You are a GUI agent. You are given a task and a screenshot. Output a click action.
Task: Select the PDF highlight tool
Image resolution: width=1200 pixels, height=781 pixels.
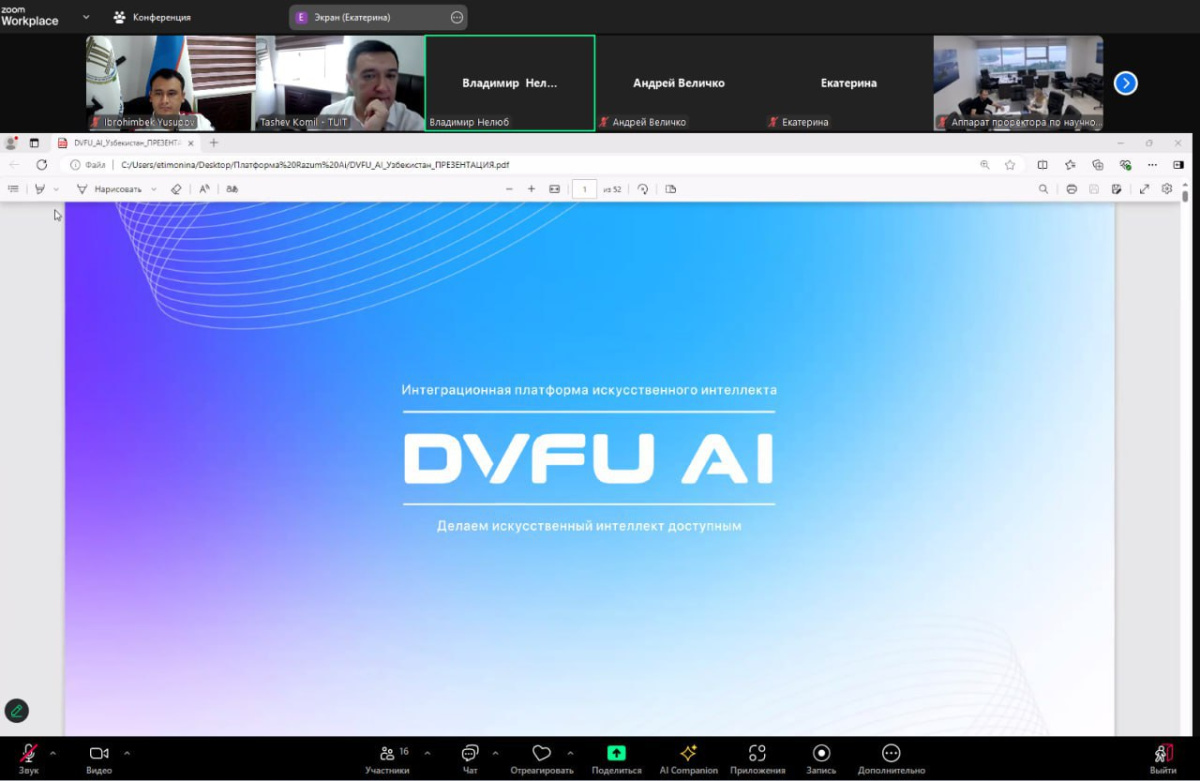point(40,189)
